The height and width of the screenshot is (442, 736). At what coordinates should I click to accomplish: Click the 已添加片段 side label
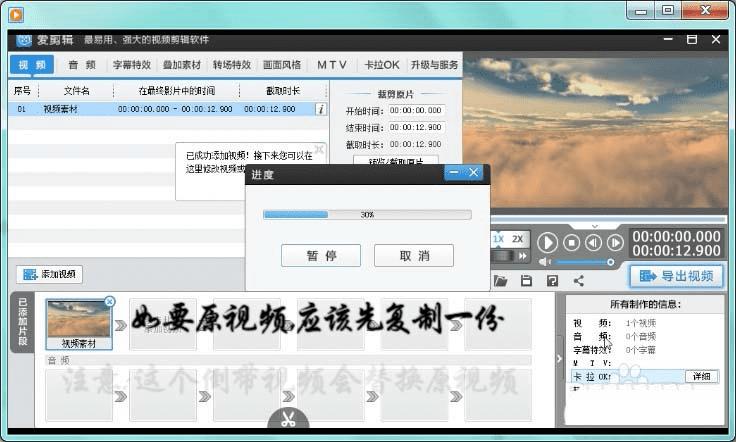tap(22, 322)
